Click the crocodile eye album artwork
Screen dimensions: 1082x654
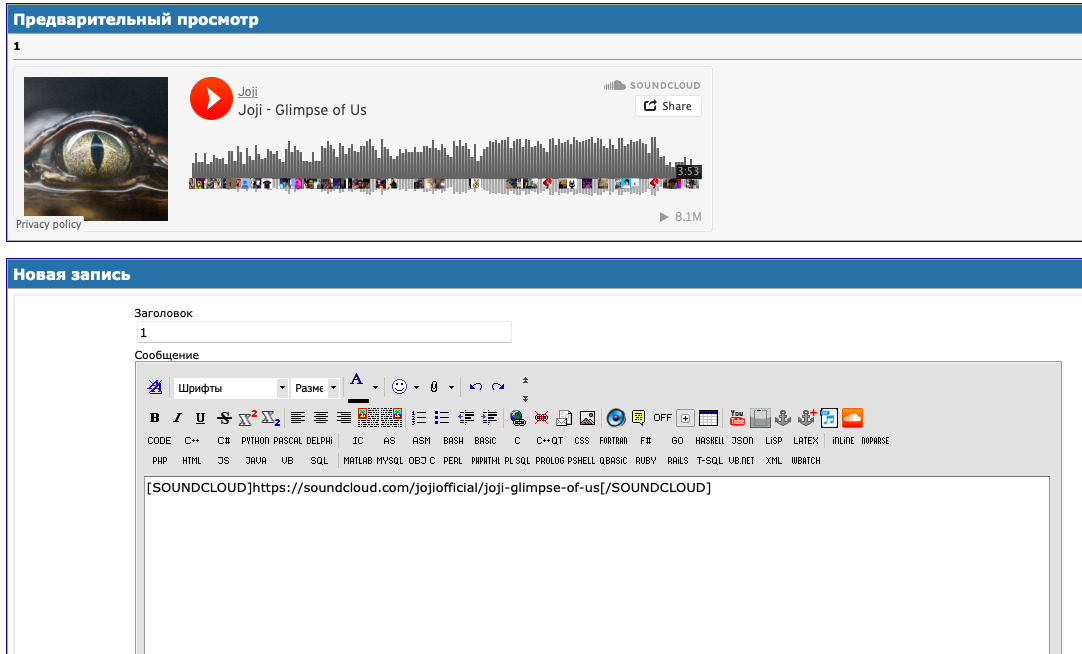click(96, 148)
